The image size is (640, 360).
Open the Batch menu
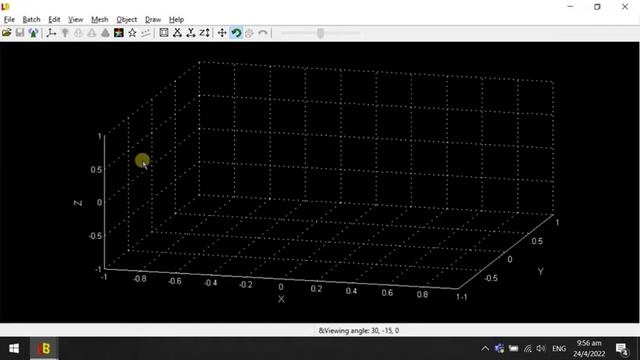click(x=31, y=20)
